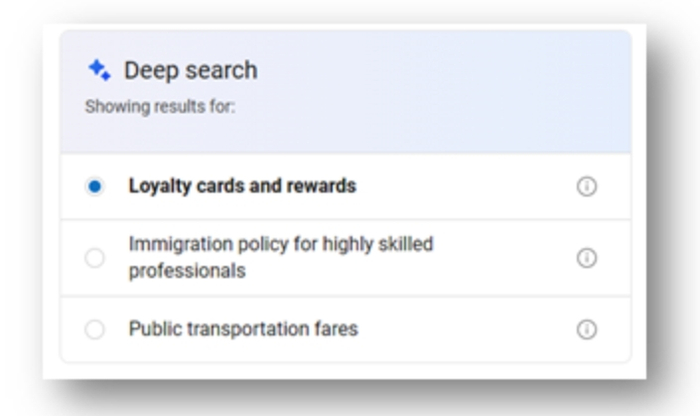Select the Loyalty cards and rewards radio button
Viewport: 700px width, 416px height.
coord(94,187)
